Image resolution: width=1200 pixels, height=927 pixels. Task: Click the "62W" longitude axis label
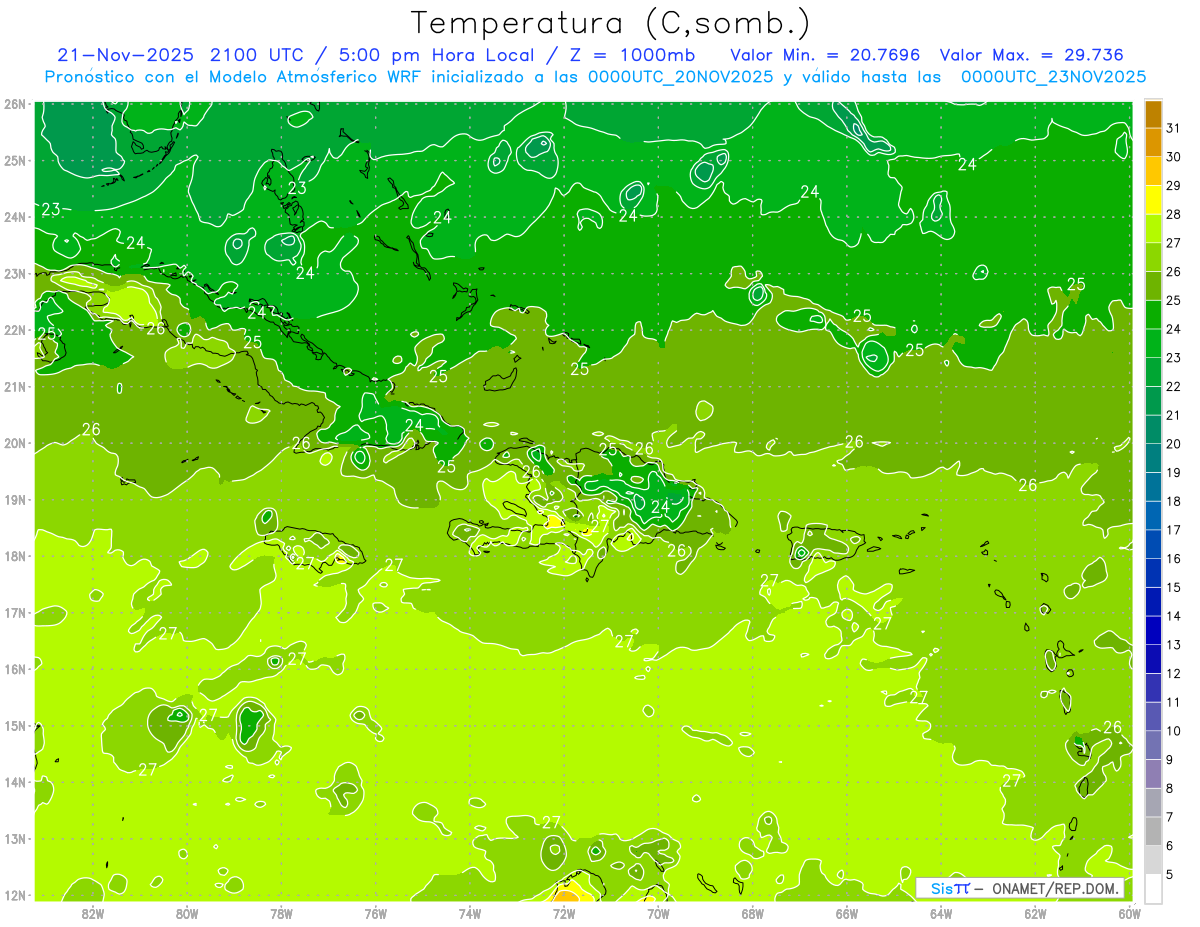point(1035,913)
